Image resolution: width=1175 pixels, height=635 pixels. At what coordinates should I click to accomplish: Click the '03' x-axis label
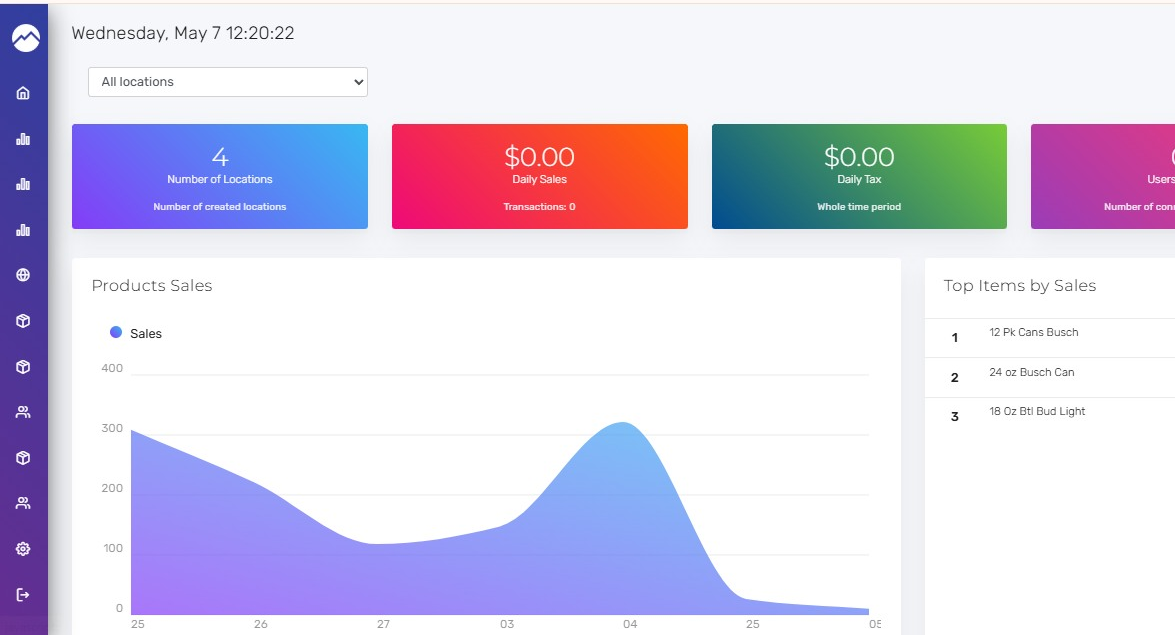click(507, 624)
